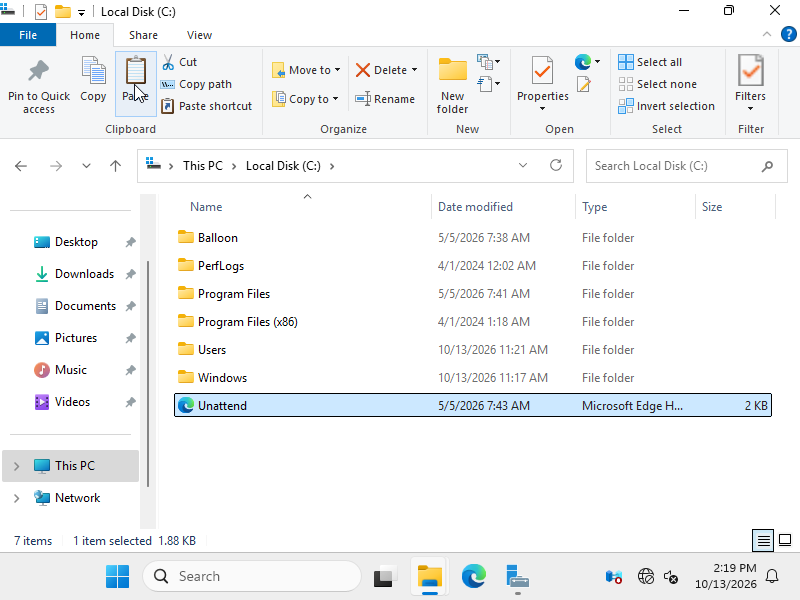Select the Balloon folder
The image size is (800, 600).
click(x=472, y=238)
